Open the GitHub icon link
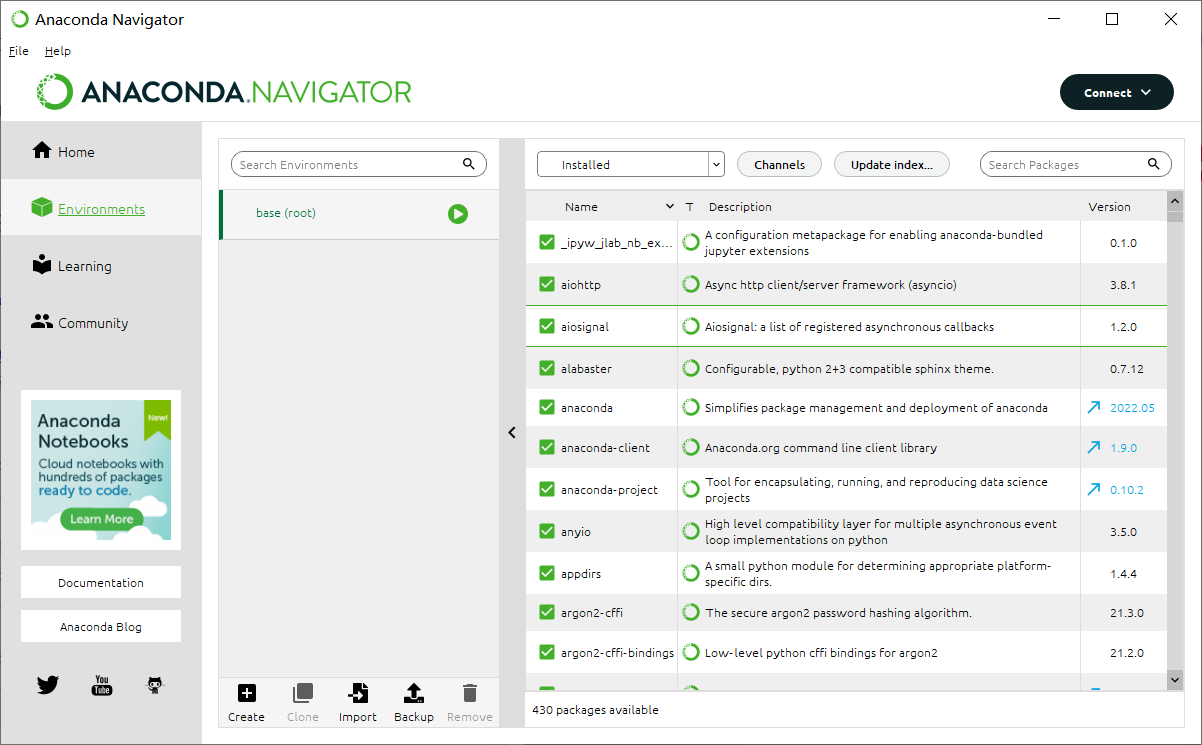This screenshot has height=745, width=1202. point(154,685)
